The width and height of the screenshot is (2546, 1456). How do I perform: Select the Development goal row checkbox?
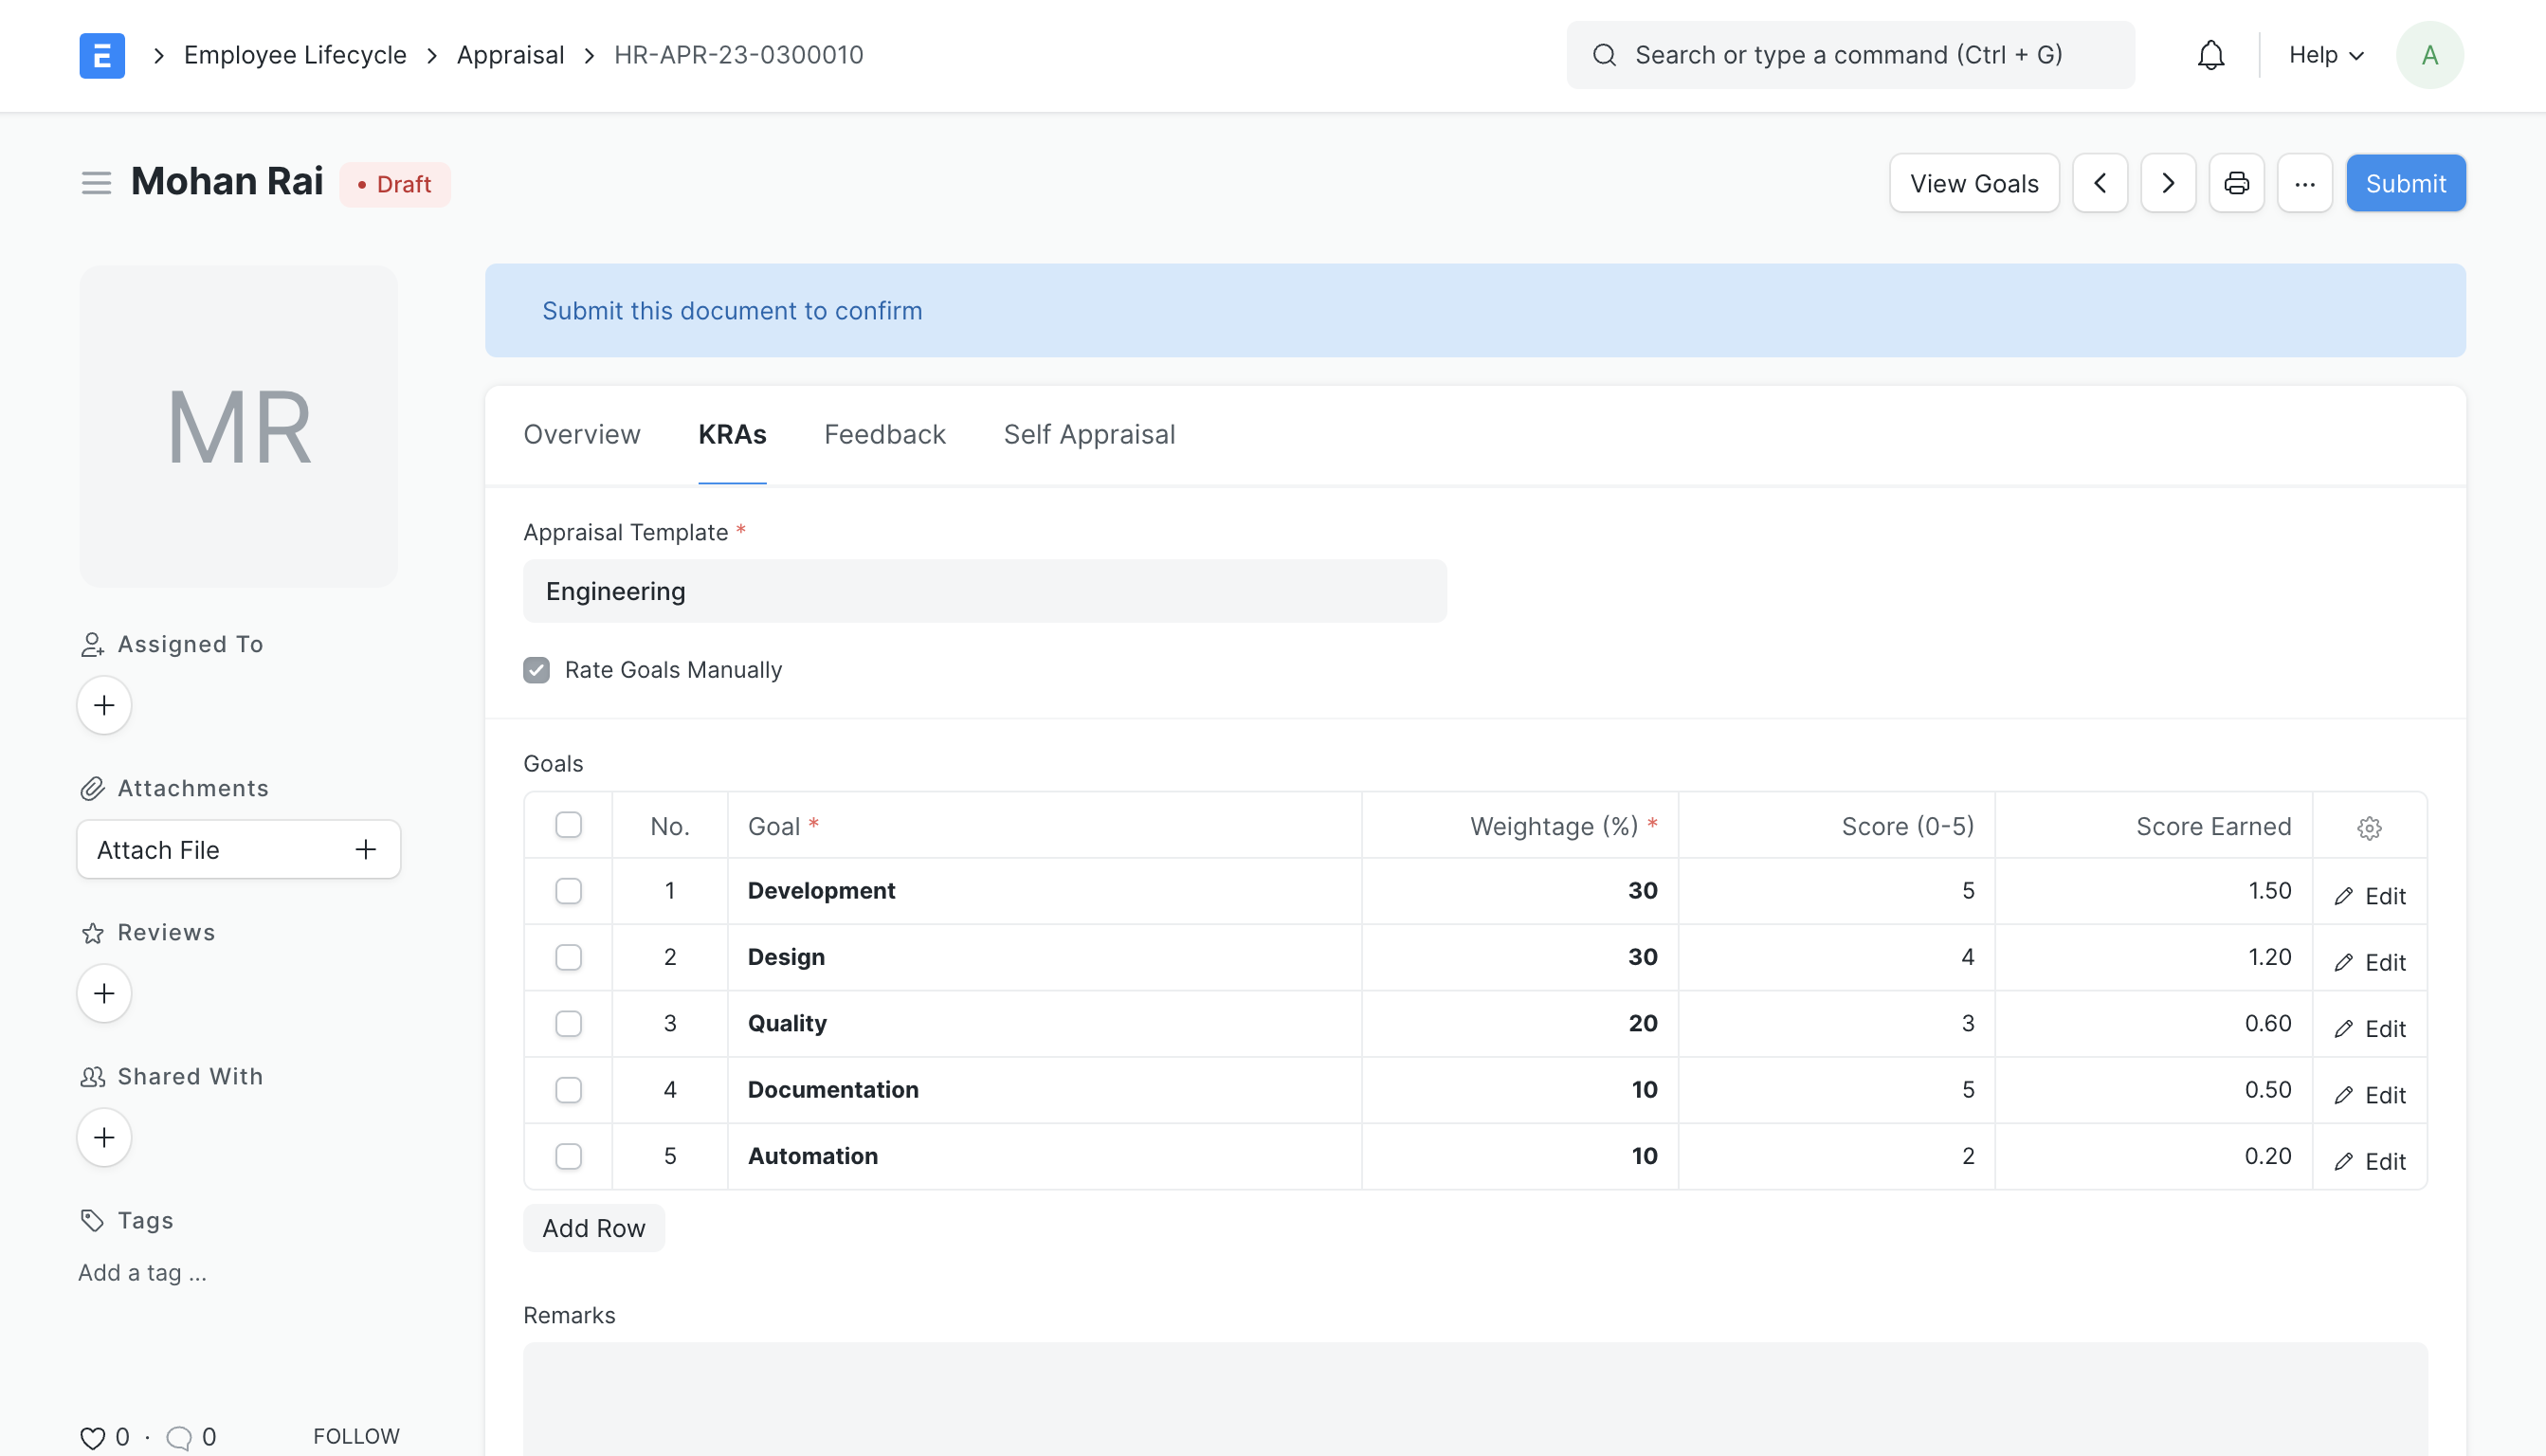[568, 890]
